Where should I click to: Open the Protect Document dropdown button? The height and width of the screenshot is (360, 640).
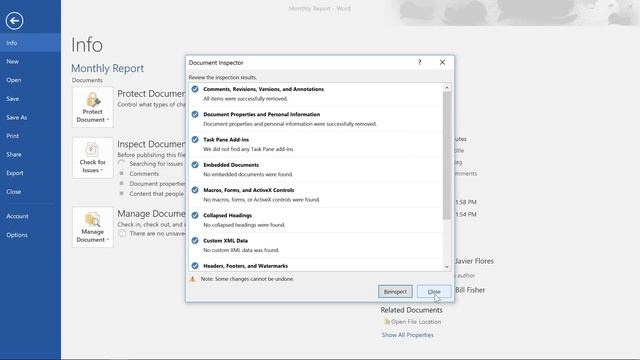(x=93, y=107)
